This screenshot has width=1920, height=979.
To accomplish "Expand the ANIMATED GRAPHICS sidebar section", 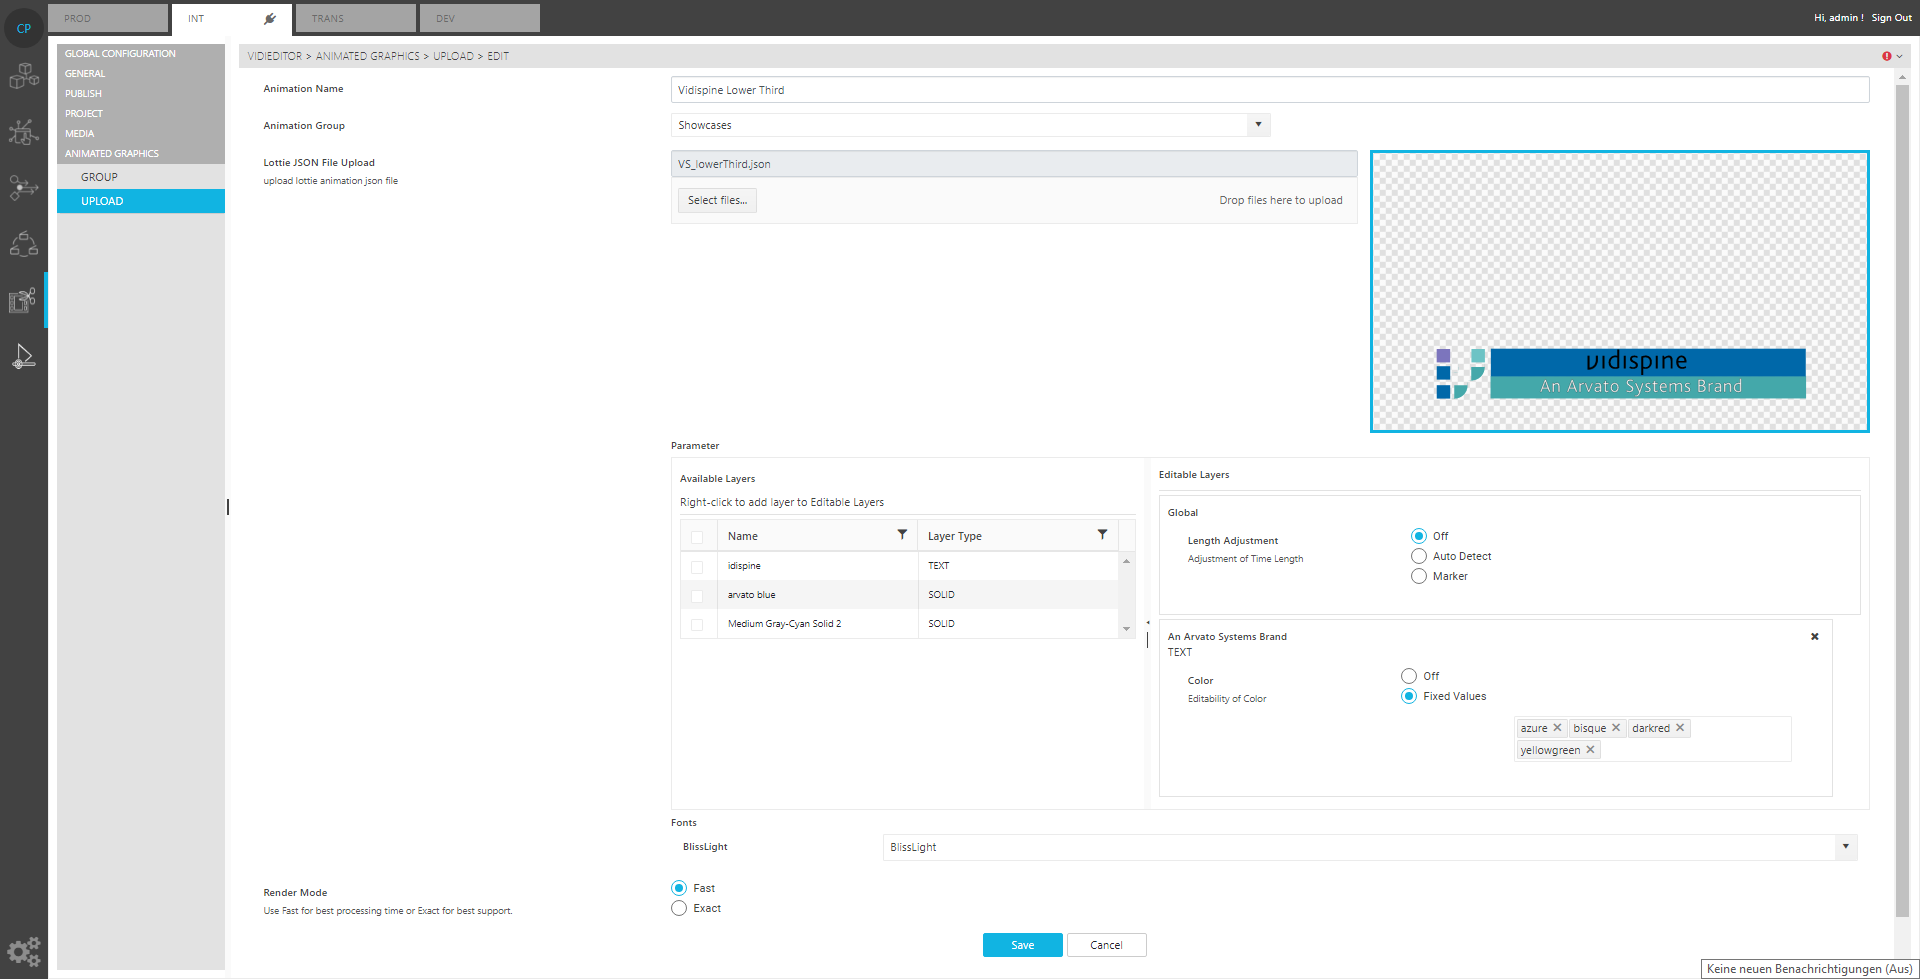I will (112, 154).
